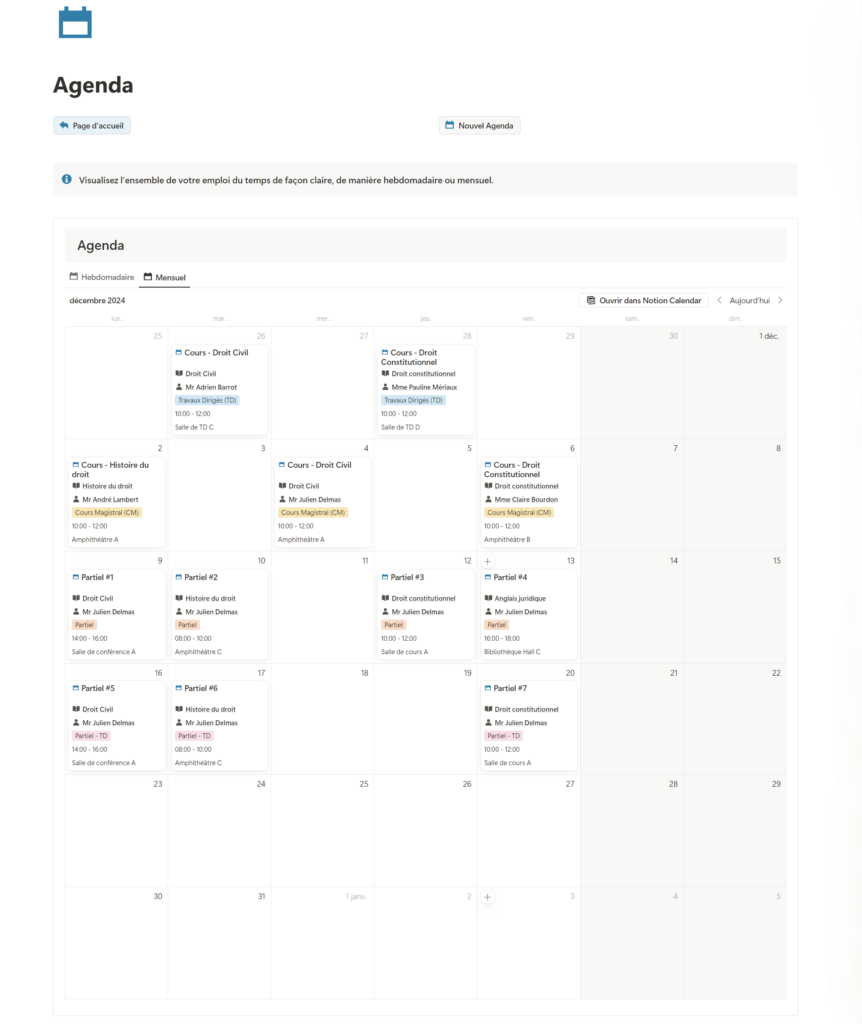Open calendar in Notion Calendar

click(643, 300)
